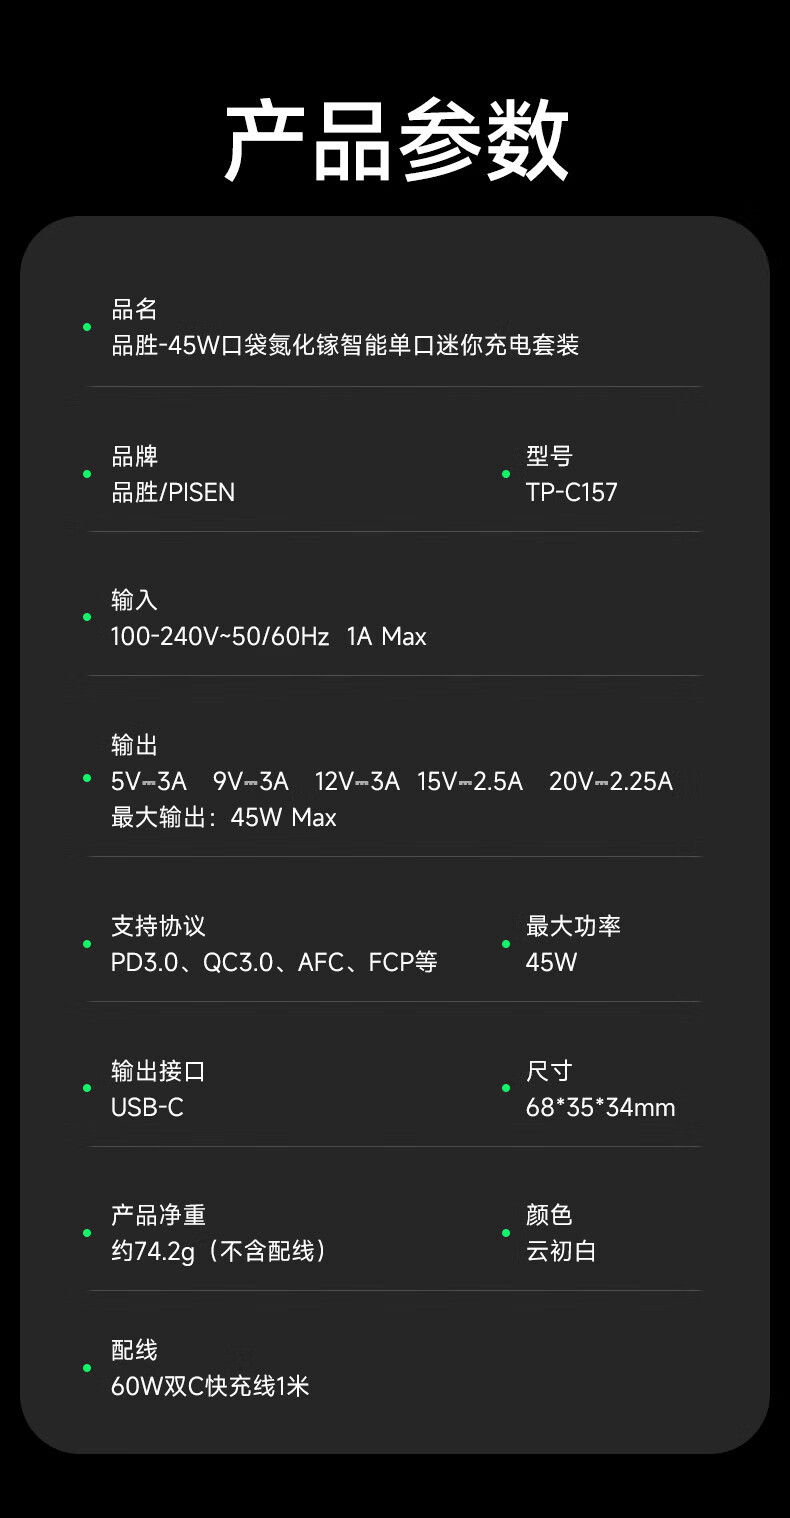This screenshot has width=790, height=1518.
Task: Tap the green dot next to 输出
Action: pyautogui.click(x=87, y=779)
